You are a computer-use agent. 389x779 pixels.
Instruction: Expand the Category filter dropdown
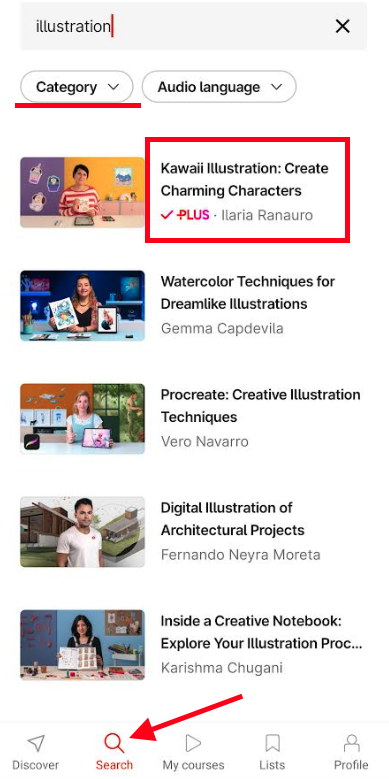pyautogui.click(x=77, y=87)
